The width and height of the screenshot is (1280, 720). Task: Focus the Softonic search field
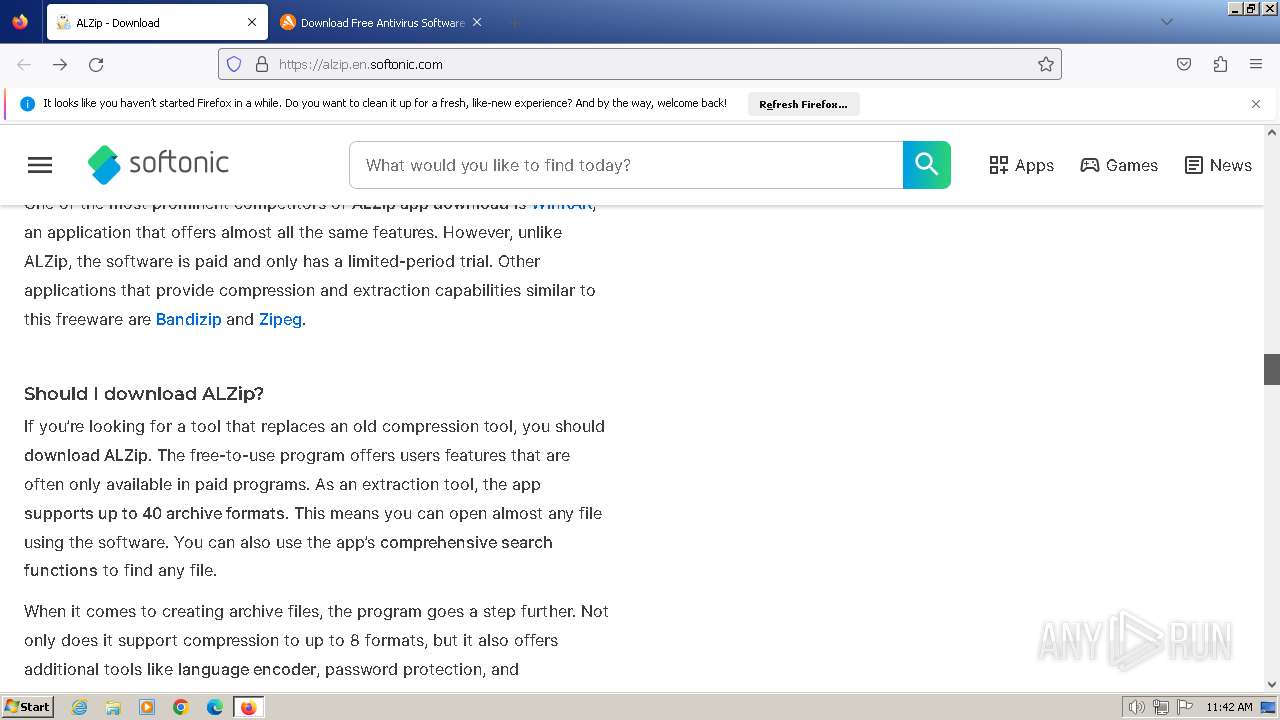[626, 165]
